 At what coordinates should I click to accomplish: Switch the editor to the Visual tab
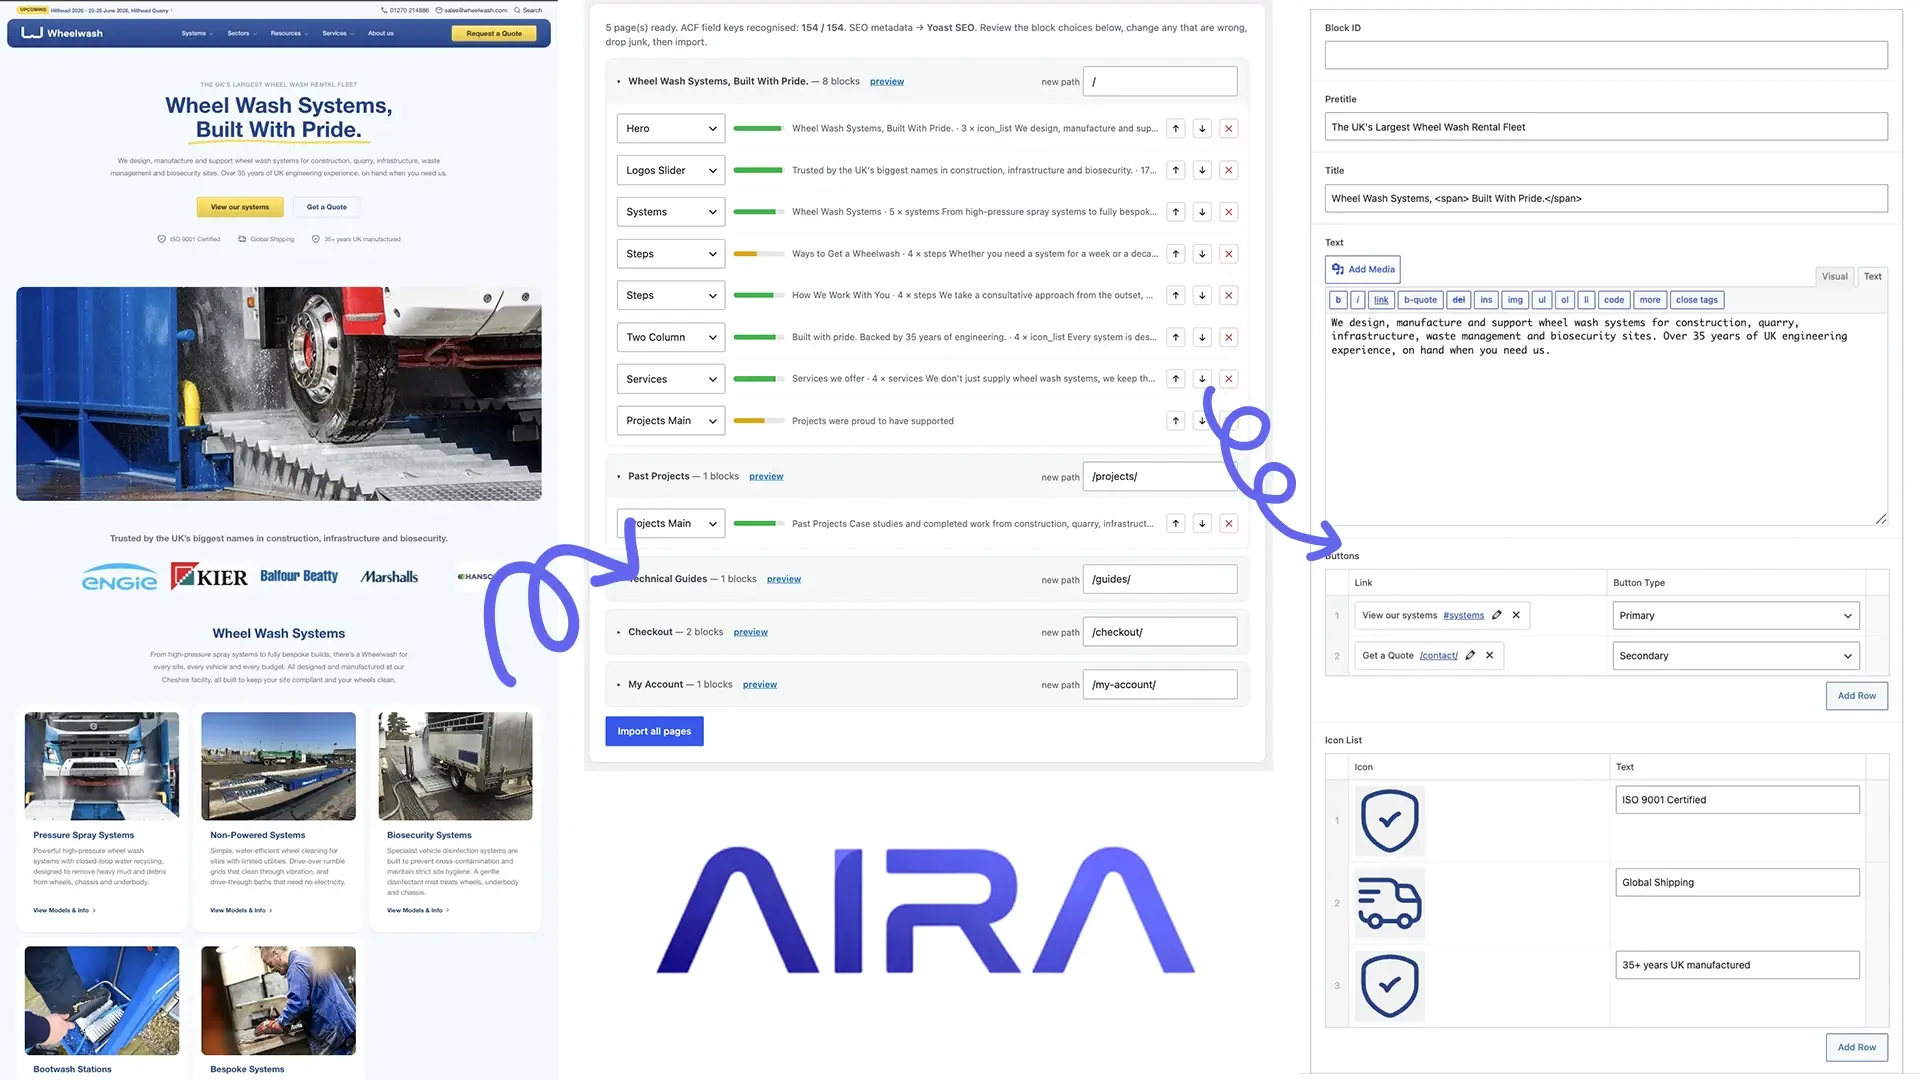1834,276
